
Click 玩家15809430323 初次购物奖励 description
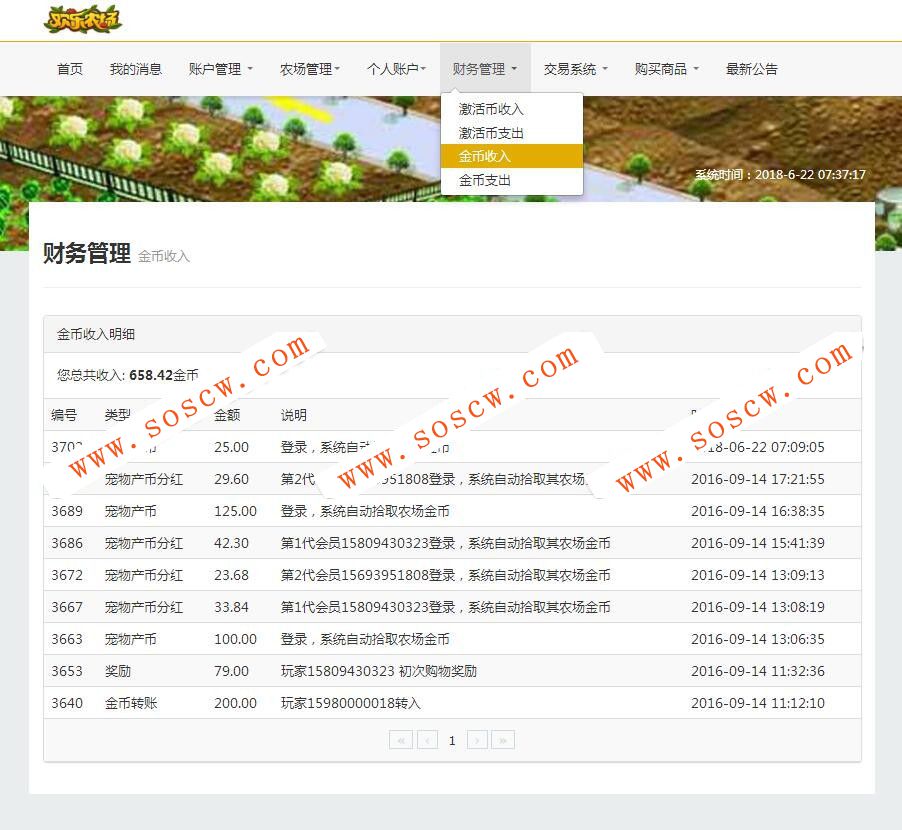379,671
